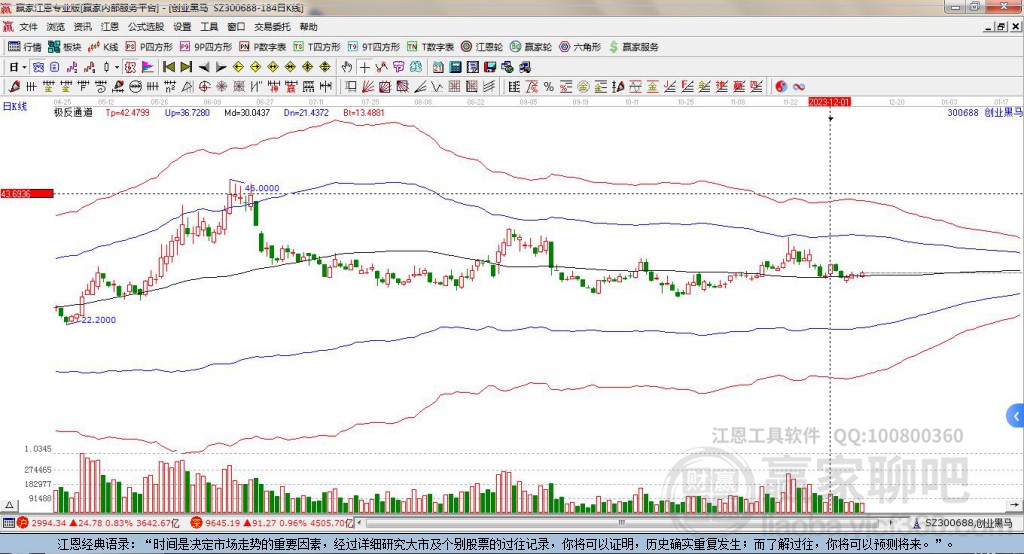Screen dimensions: 1024x554
Task: Open 赢家服务 dollar-sign service button
Action: coord(633,47)
